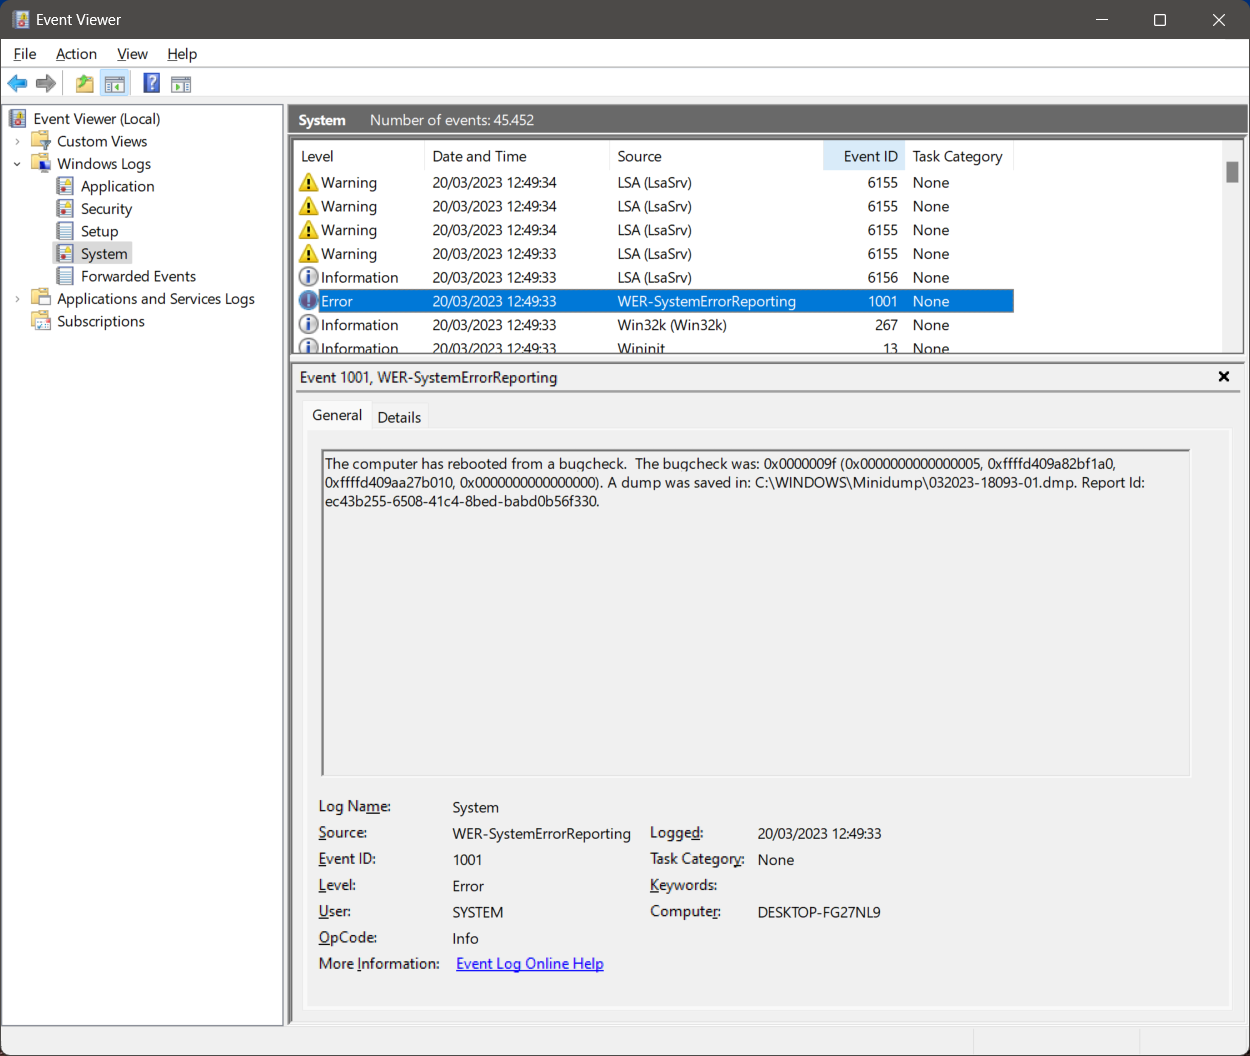The height and width of the screenshot is (1056, 1250).
Task: Click inside the bugcheck description text box
Action: tap(756, 613)
